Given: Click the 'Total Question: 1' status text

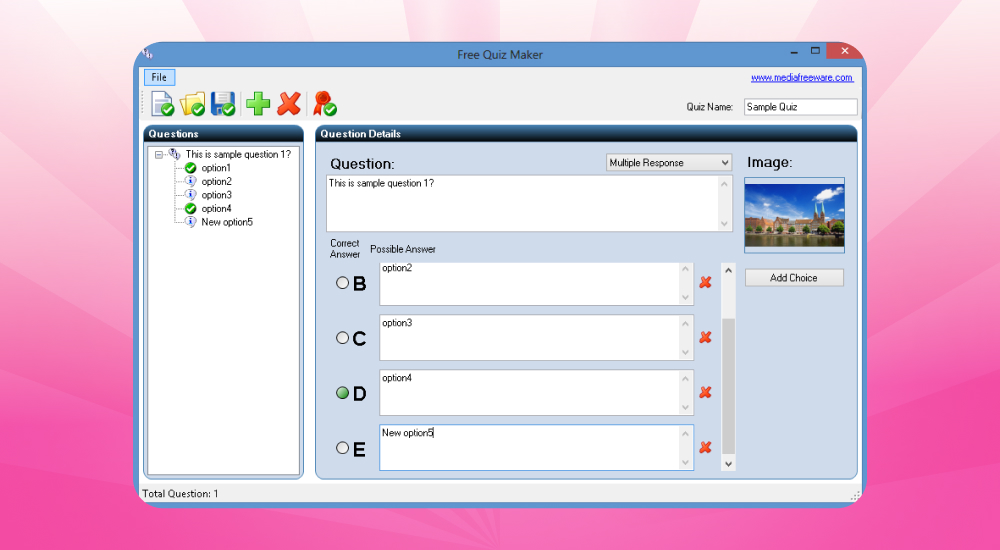Looking at the screenshot, I should [180, 493].
